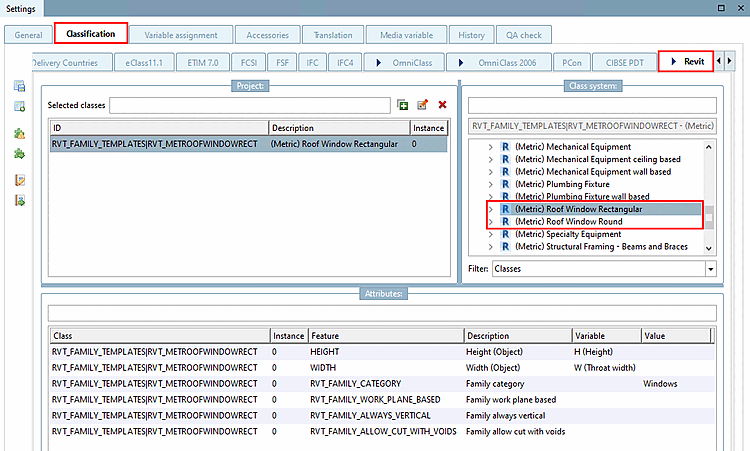750x451 pixels.
Task: Expand (Metric) Structural Framing - Beams and Braces
Action: point(491,247)
